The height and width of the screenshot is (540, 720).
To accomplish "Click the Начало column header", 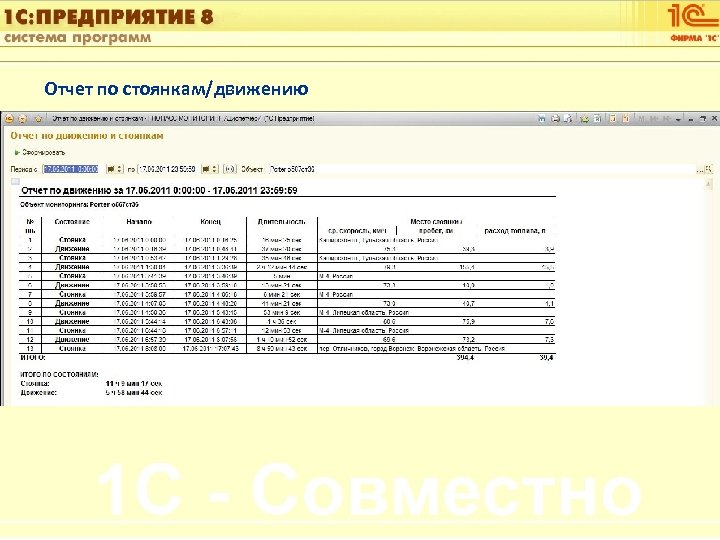I will point(139,221).
